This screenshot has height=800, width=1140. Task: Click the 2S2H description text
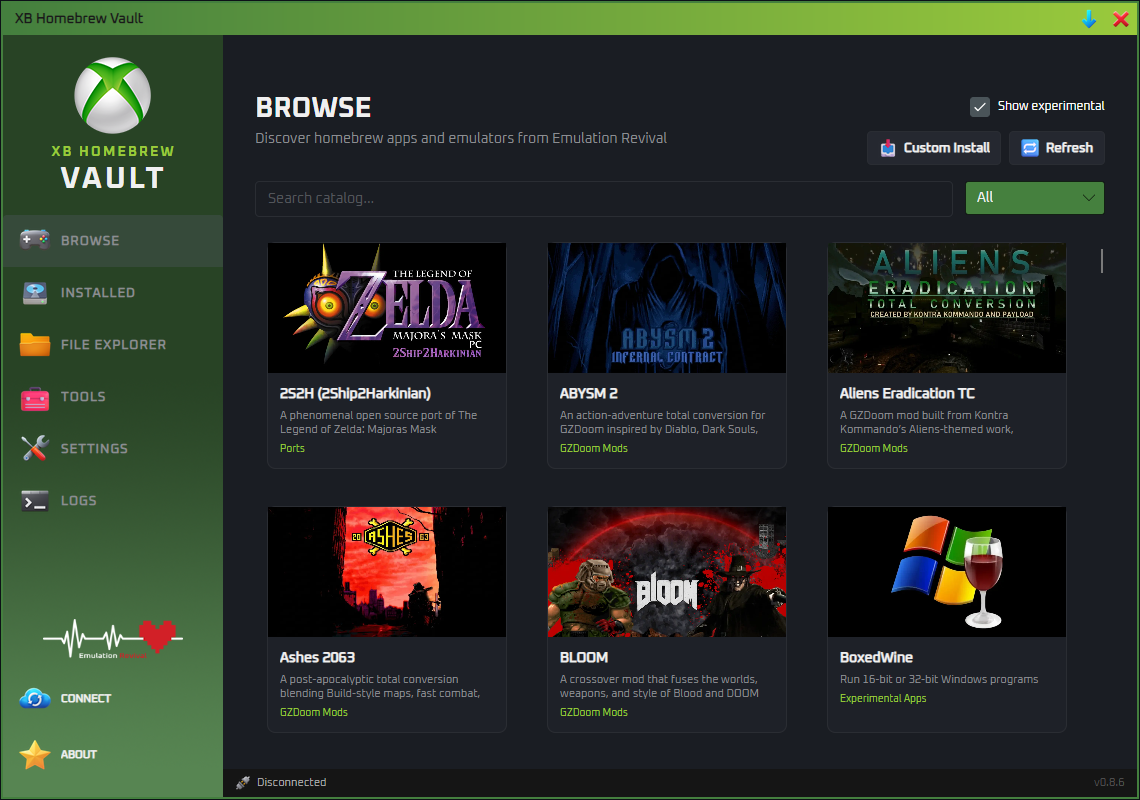[x=379, y=423]
